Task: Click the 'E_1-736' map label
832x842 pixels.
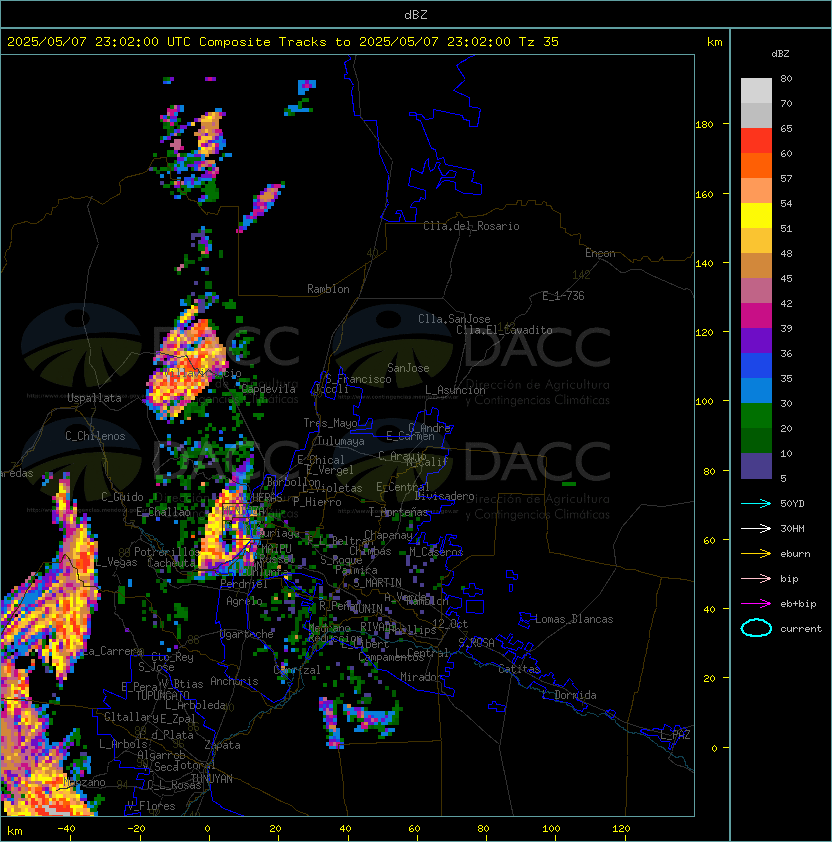Action: pos(563,296)
